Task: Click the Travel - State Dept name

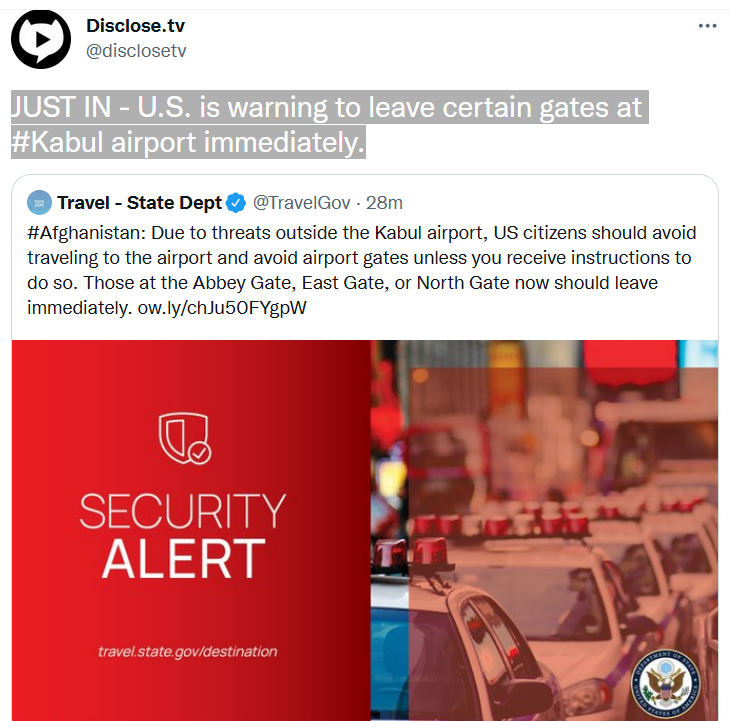Action: click(139, 203)
